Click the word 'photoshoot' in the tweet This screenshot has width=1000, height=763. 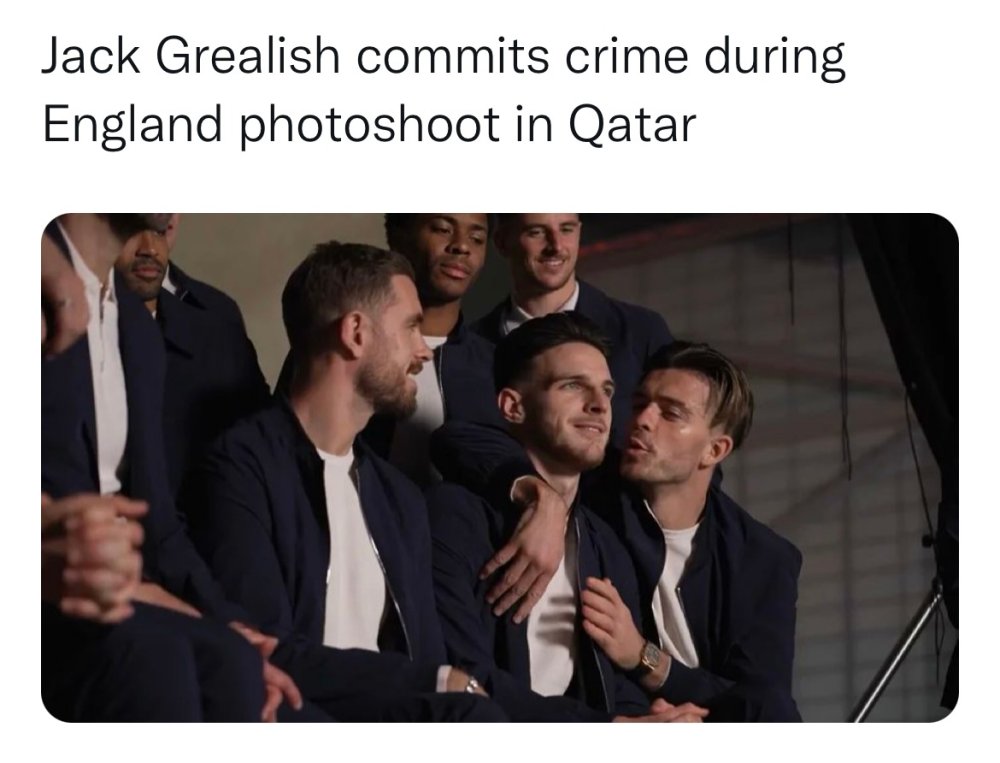(369, 124)
